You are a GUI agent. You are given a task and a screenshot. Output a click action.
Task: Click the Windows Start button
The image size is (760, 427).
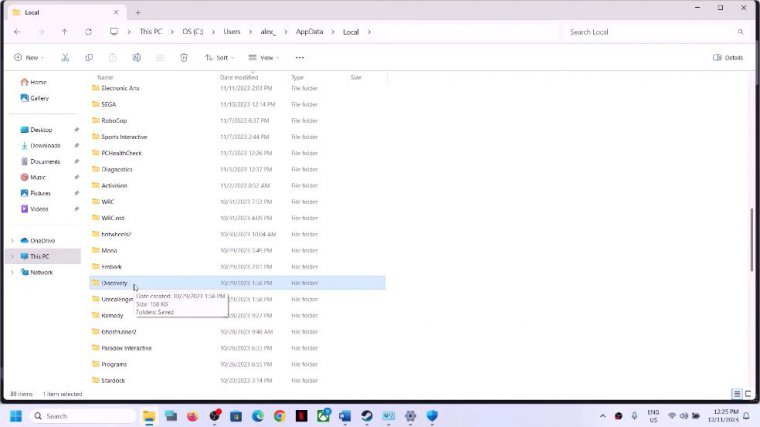click(x=16, y=415)
